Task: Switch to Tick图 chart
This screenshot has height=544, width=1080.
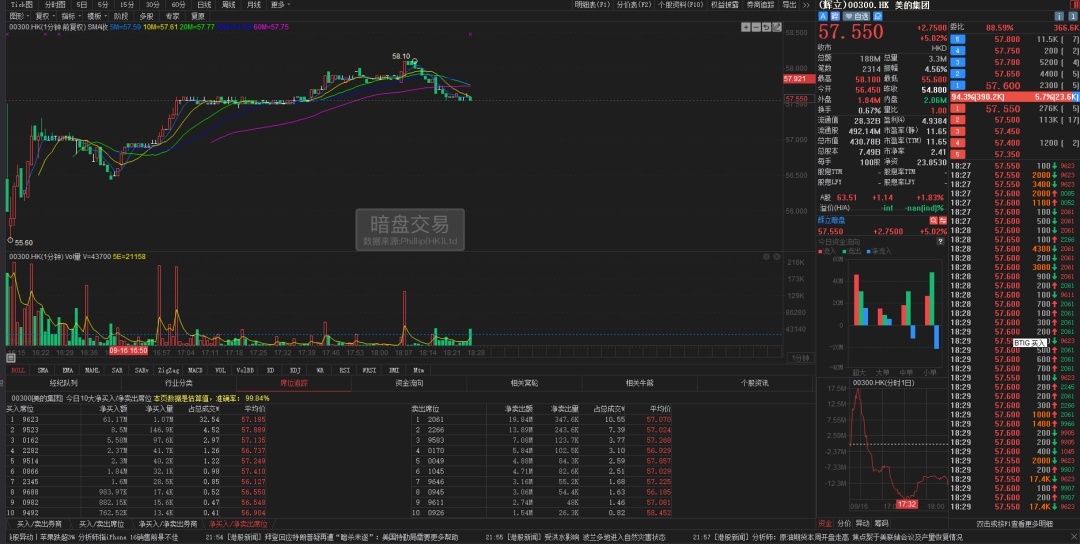Action: tap(21, 5)
